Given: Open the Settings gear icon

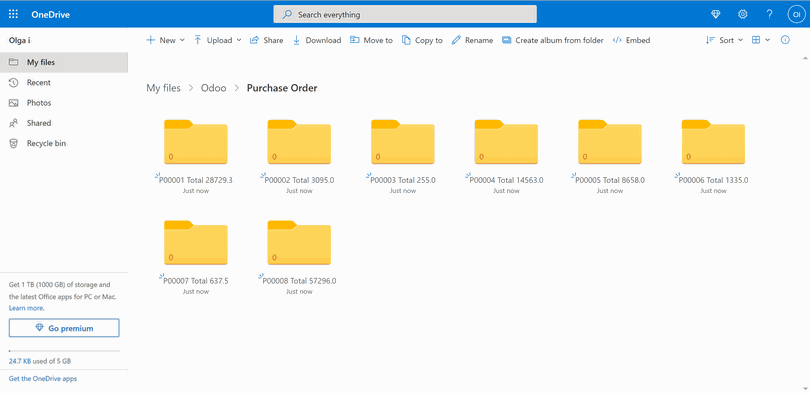Looking at the screenshot, I should point(742,14).
